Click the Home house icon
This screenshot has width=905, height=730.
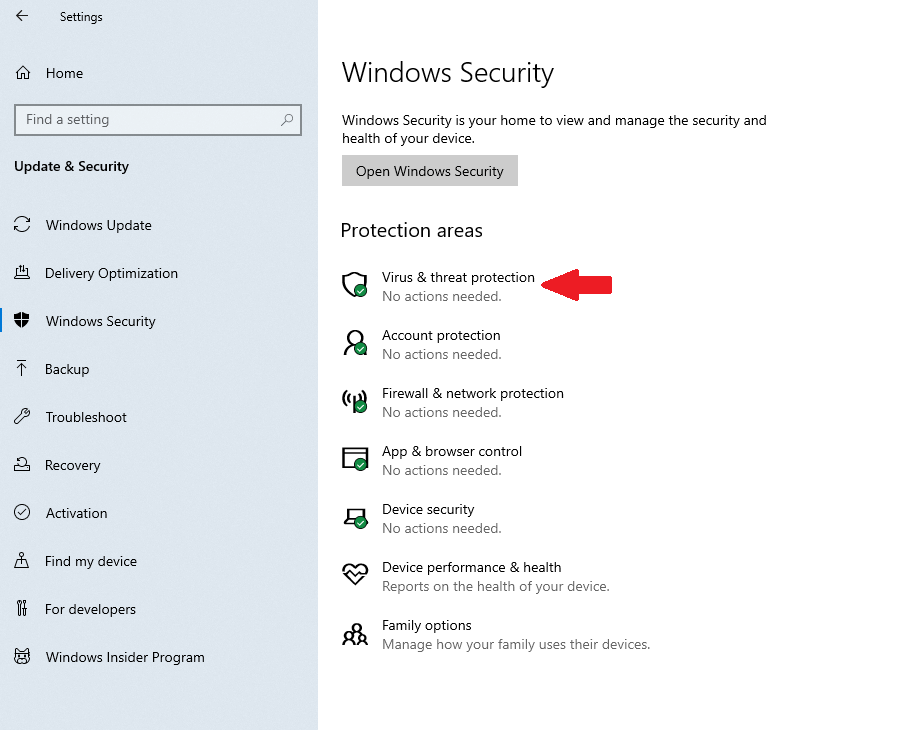pos(23,73)
